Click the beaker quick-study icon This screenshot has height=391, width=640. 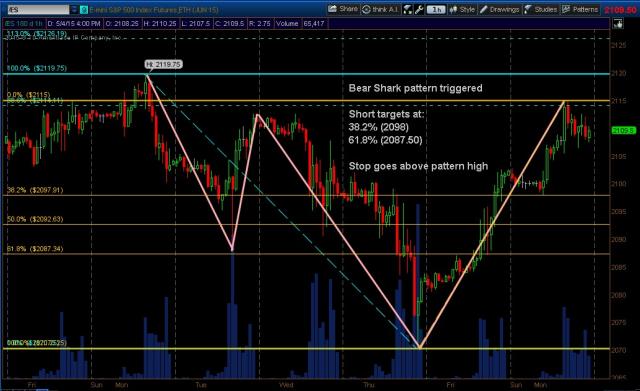[x=407, y=9]
